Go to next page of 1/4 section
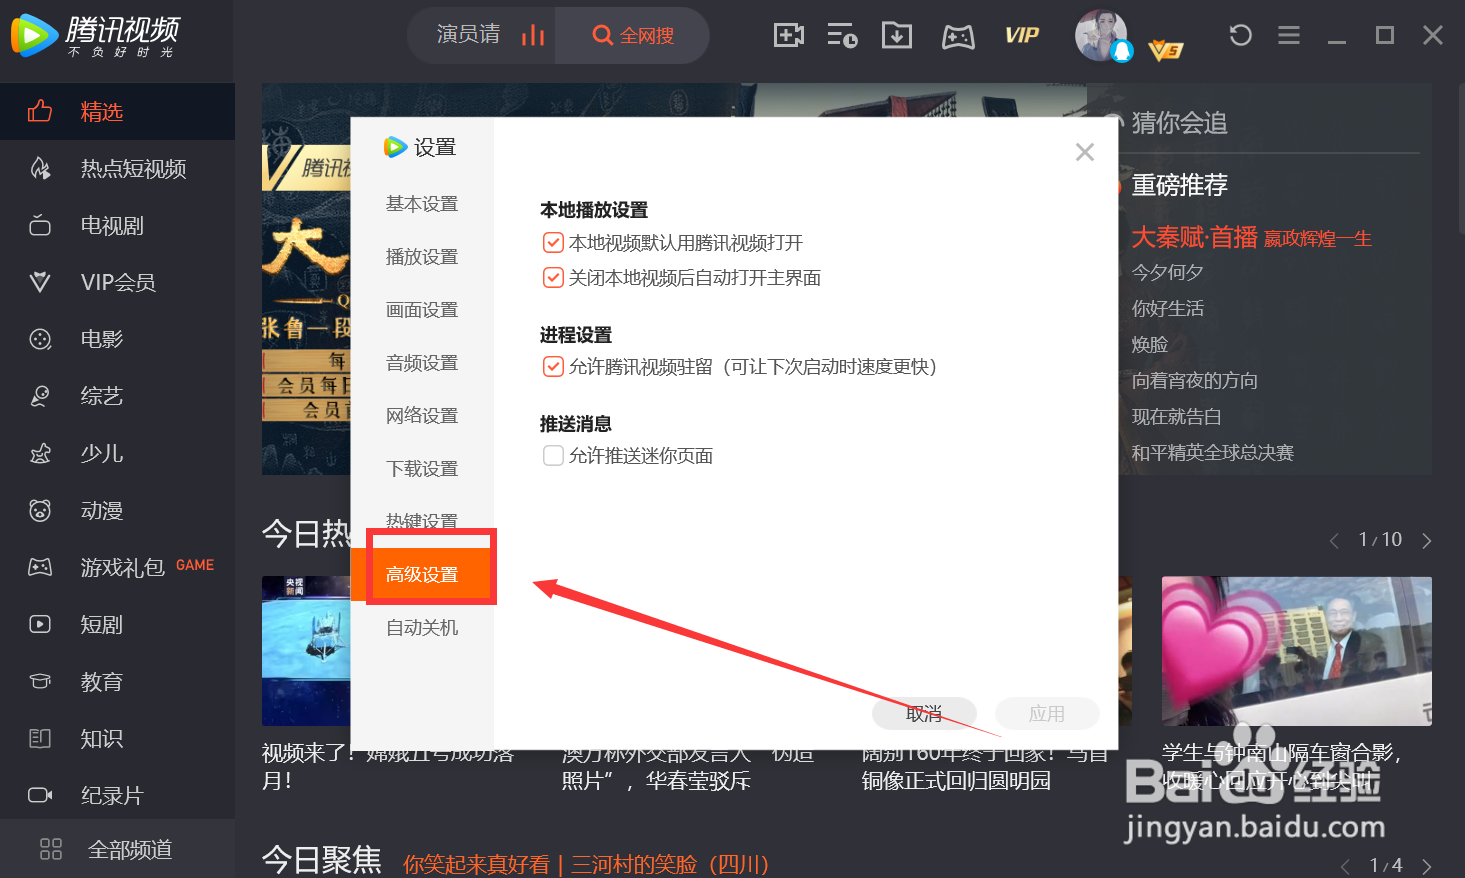Viewport: 1465px width, 878px height. [1426, 866]
